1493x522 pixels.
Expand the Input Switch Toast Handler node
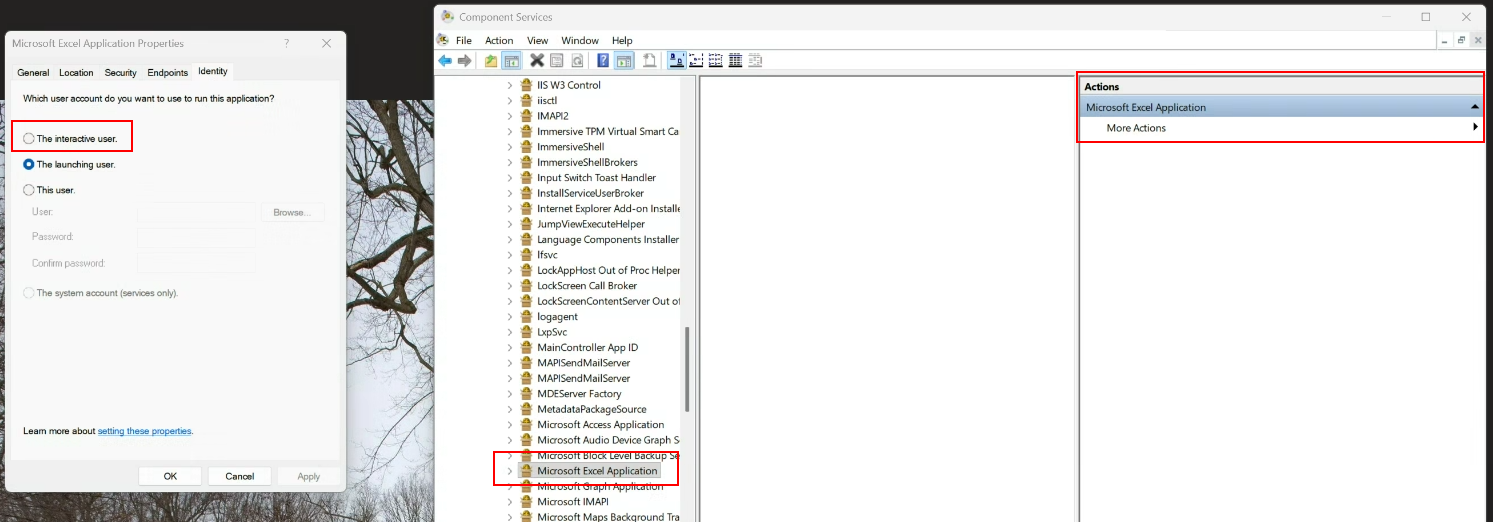[510, 178]
